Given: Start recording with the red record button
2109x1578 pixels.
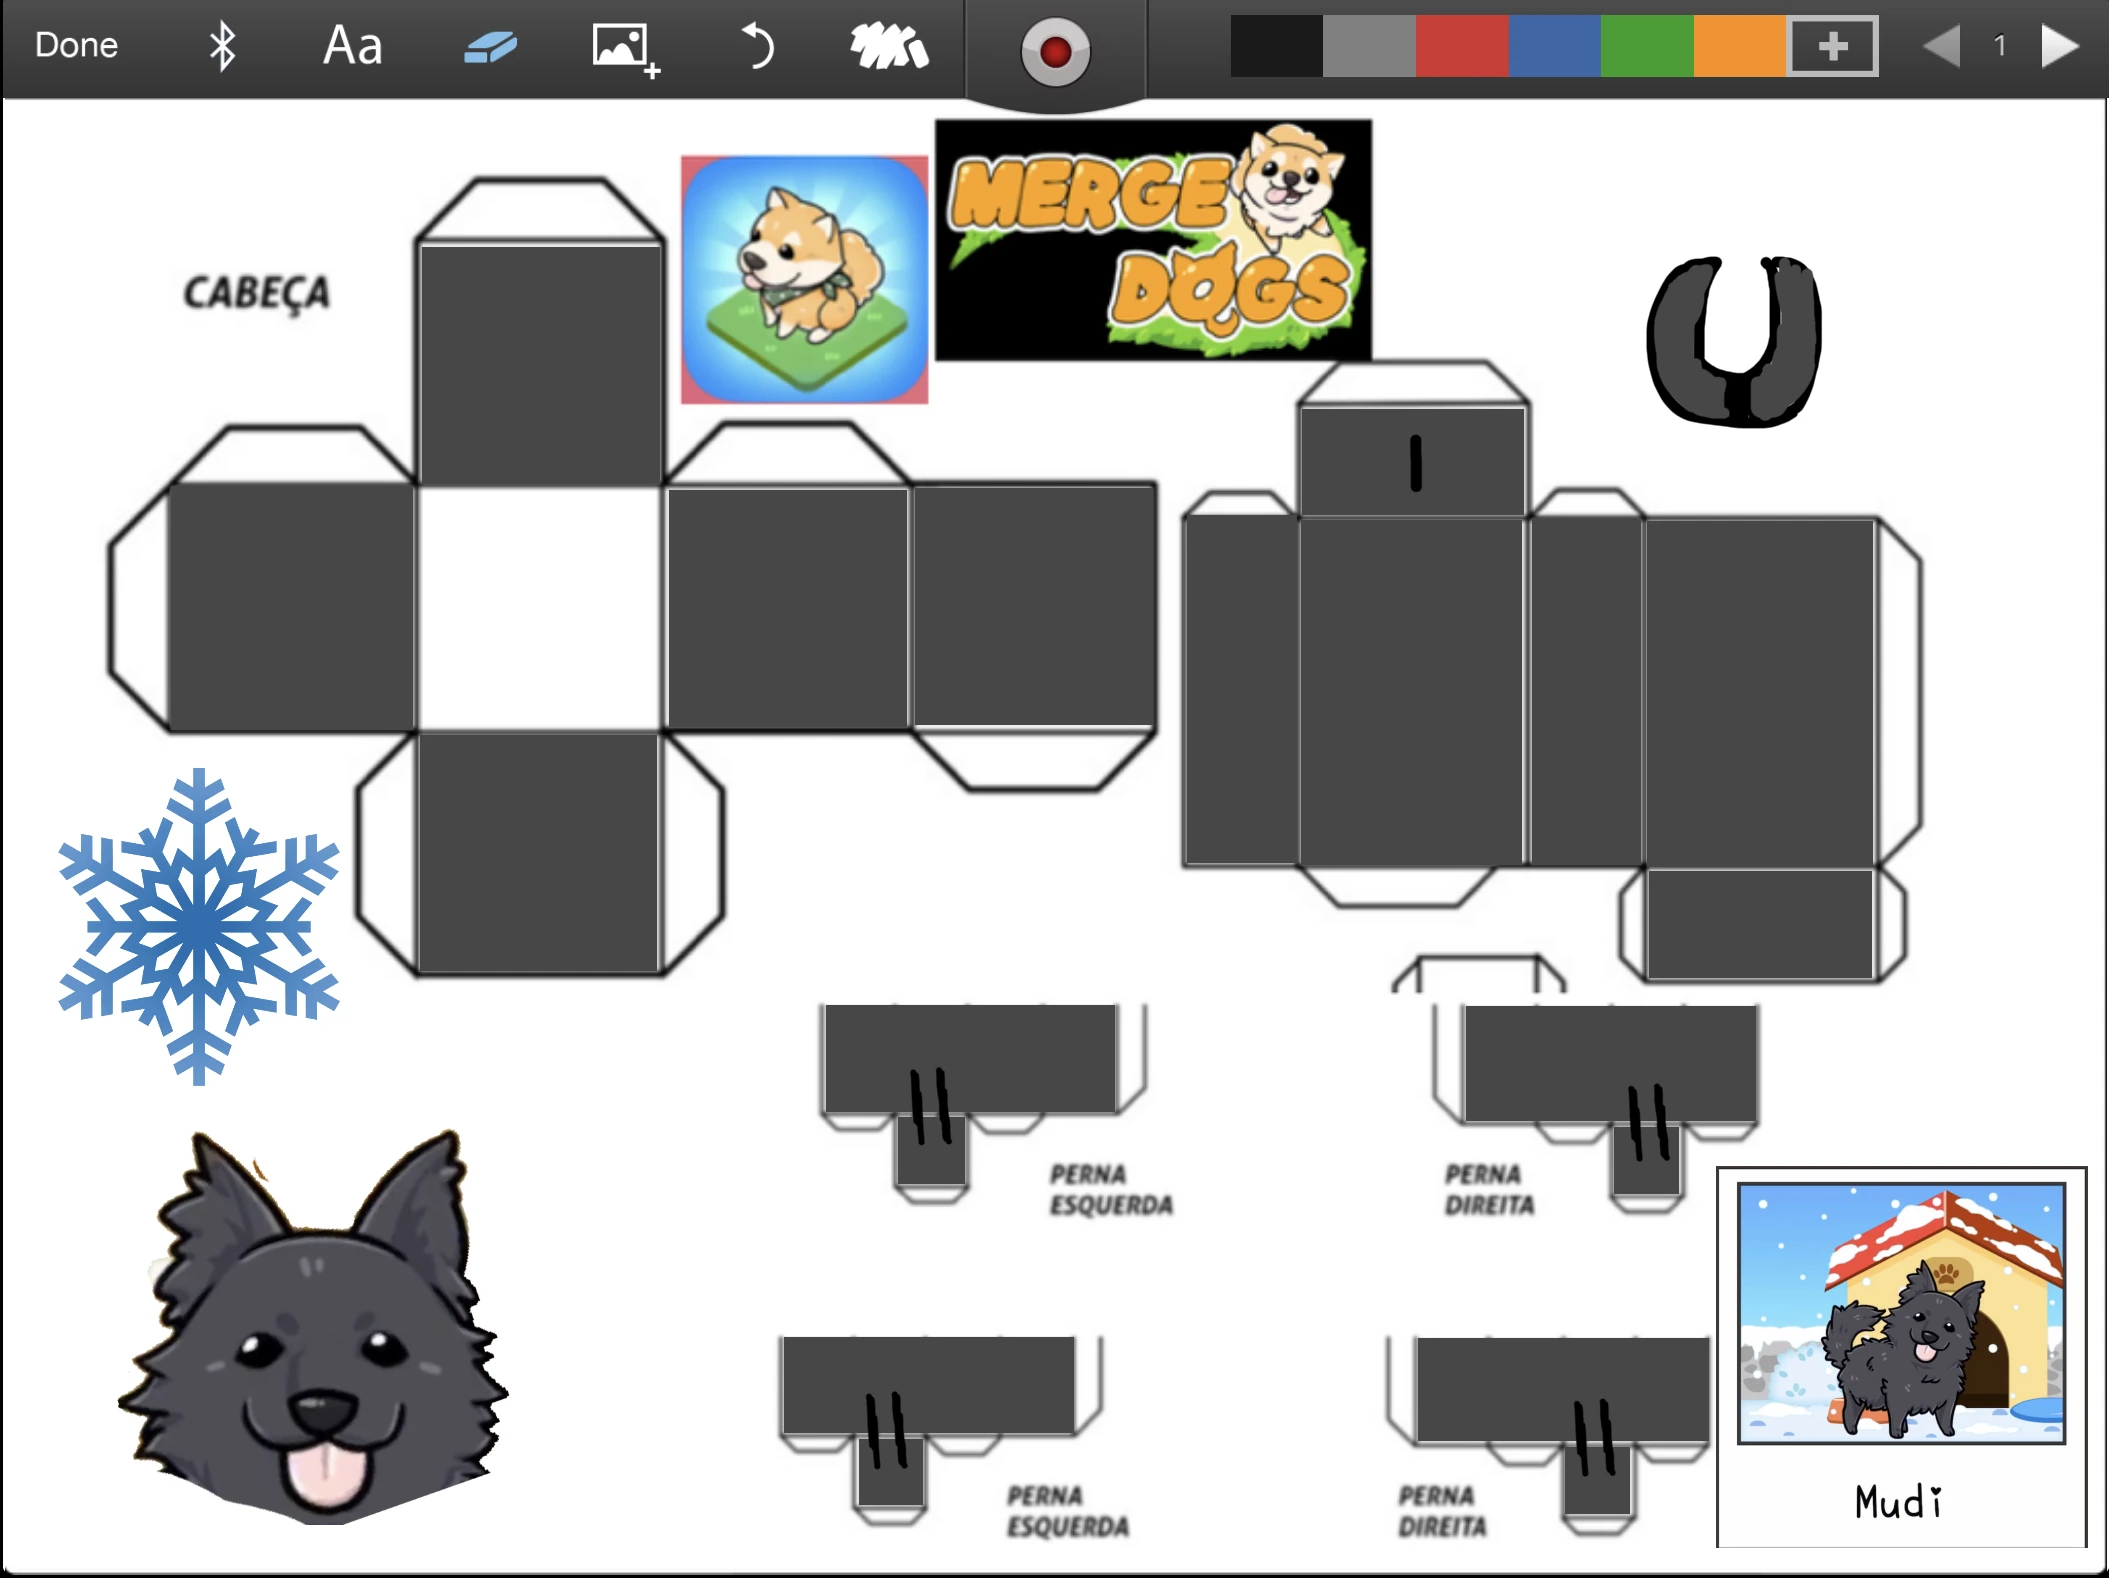Looking at the screenshot, I should 1055,51.
